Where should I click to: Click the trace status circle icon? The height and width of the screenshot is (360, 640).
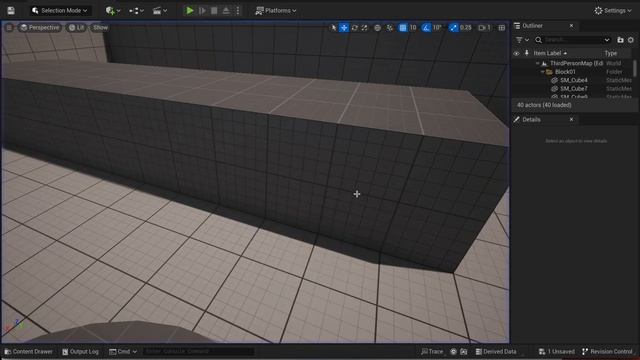tap(453, 351)
